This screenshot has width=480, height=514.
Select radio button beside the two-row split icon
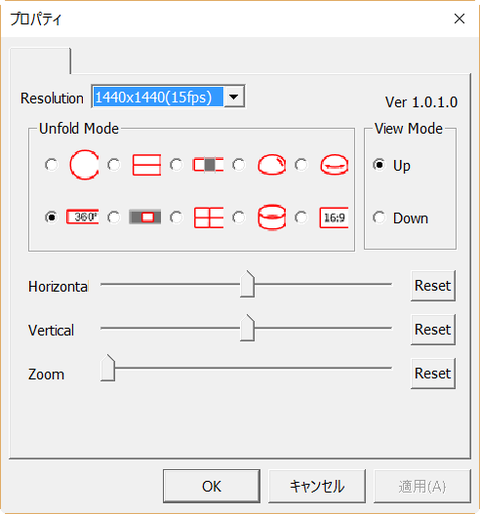coord(114,165)
